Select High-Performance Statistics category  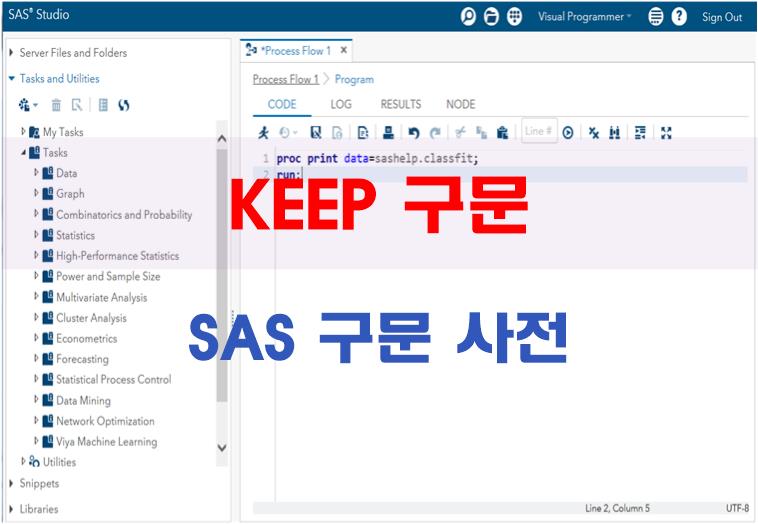[117, 256]
